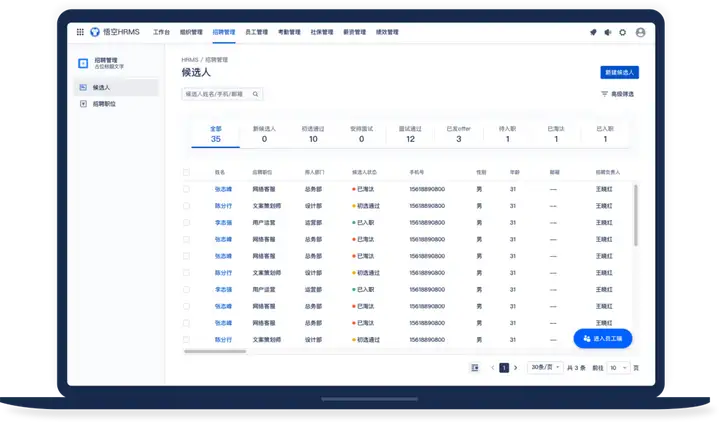720x423 pixels.
Task: Select the 初选通过 10 status tab
Action: (313, 134)
